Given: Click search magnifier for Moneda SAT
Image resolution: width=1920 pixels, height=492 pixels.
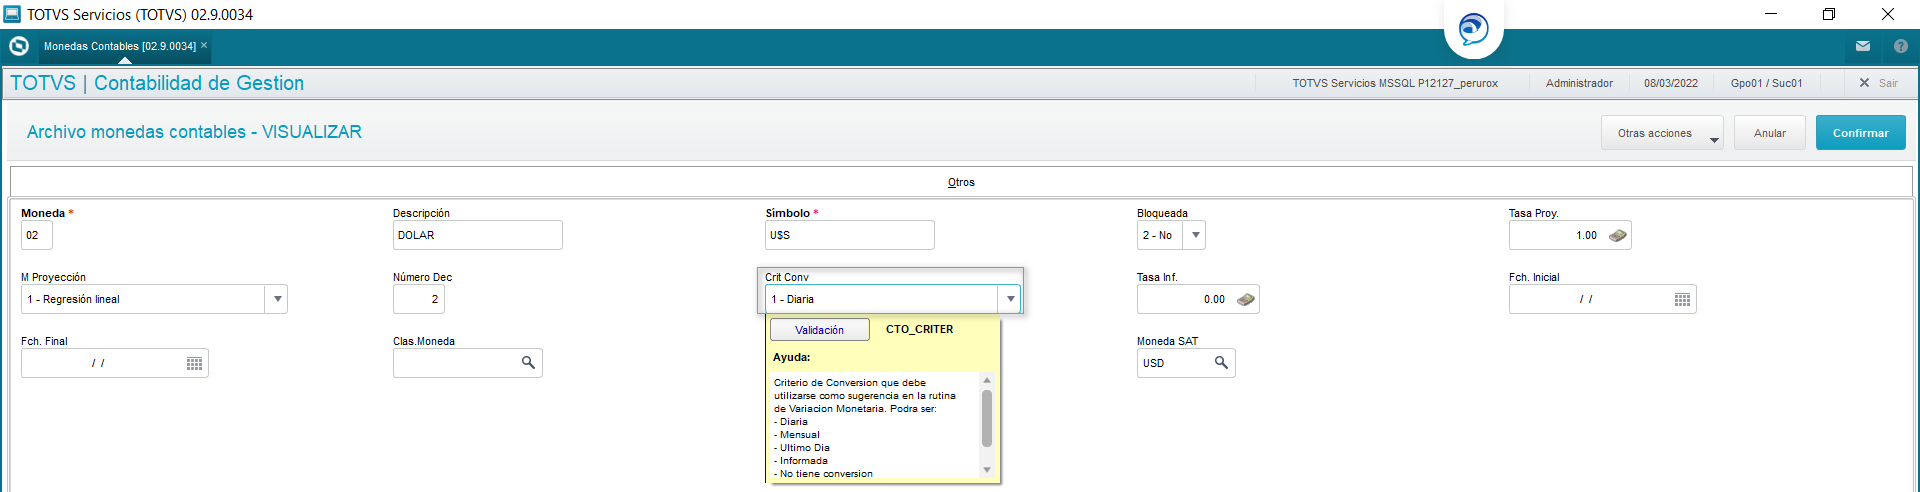Looking at the screenshot, I should (1221, 362).
